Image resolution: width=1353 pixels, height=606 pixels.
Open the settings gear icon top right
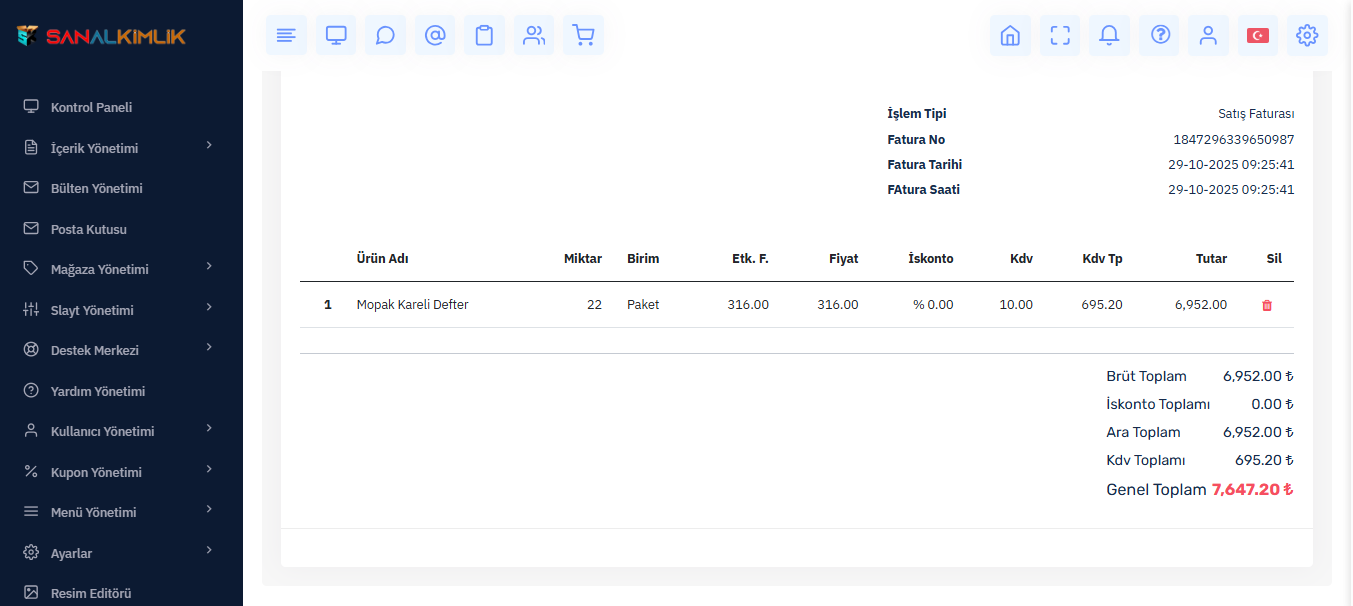coord(1307,36)
